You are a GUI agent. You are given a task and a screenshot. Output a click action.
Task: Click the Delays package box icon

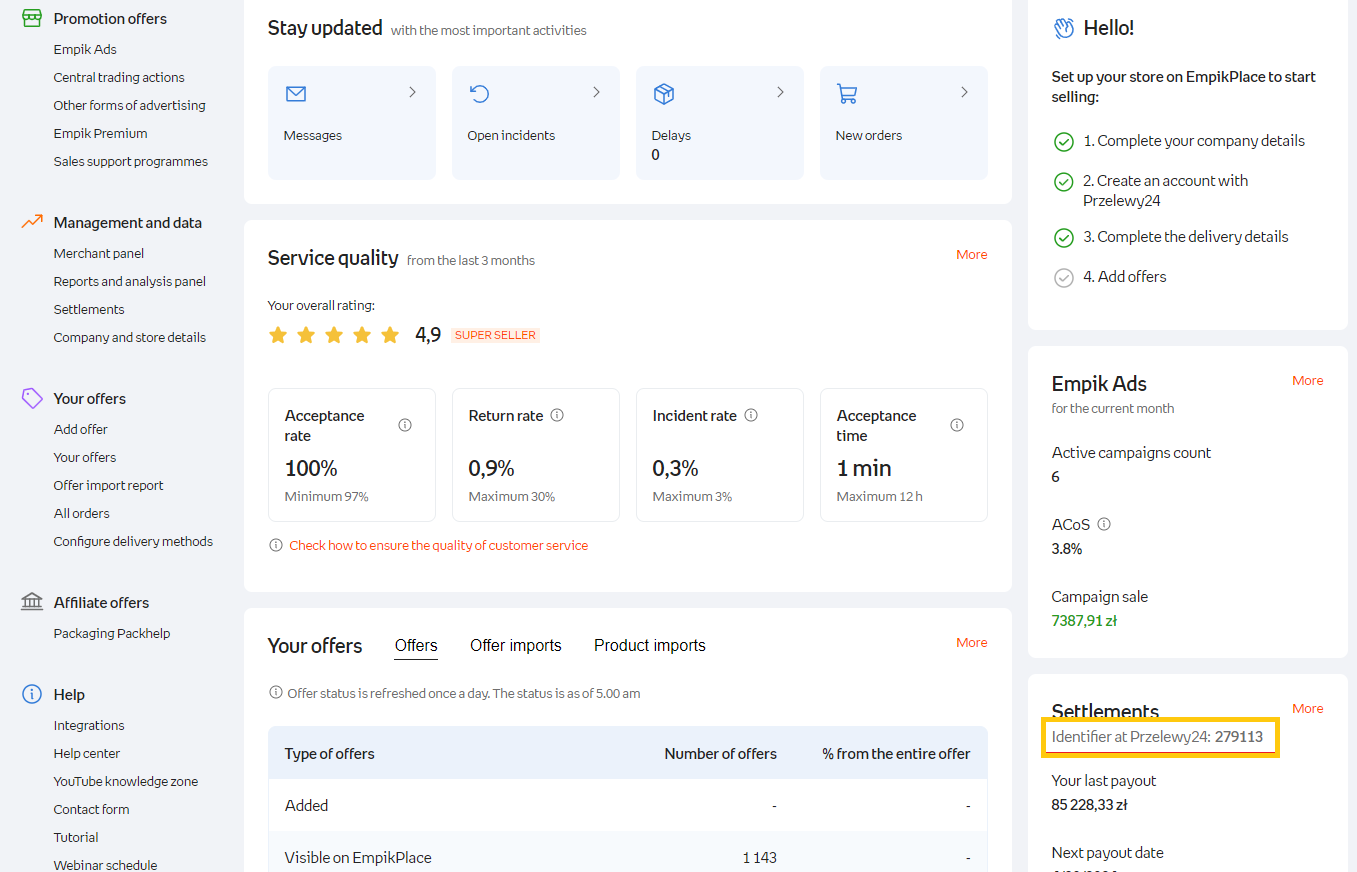[x=663, y=94]
